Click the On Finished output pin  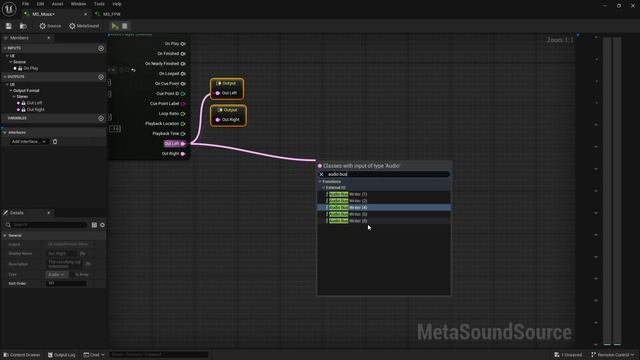pos(183,54)
